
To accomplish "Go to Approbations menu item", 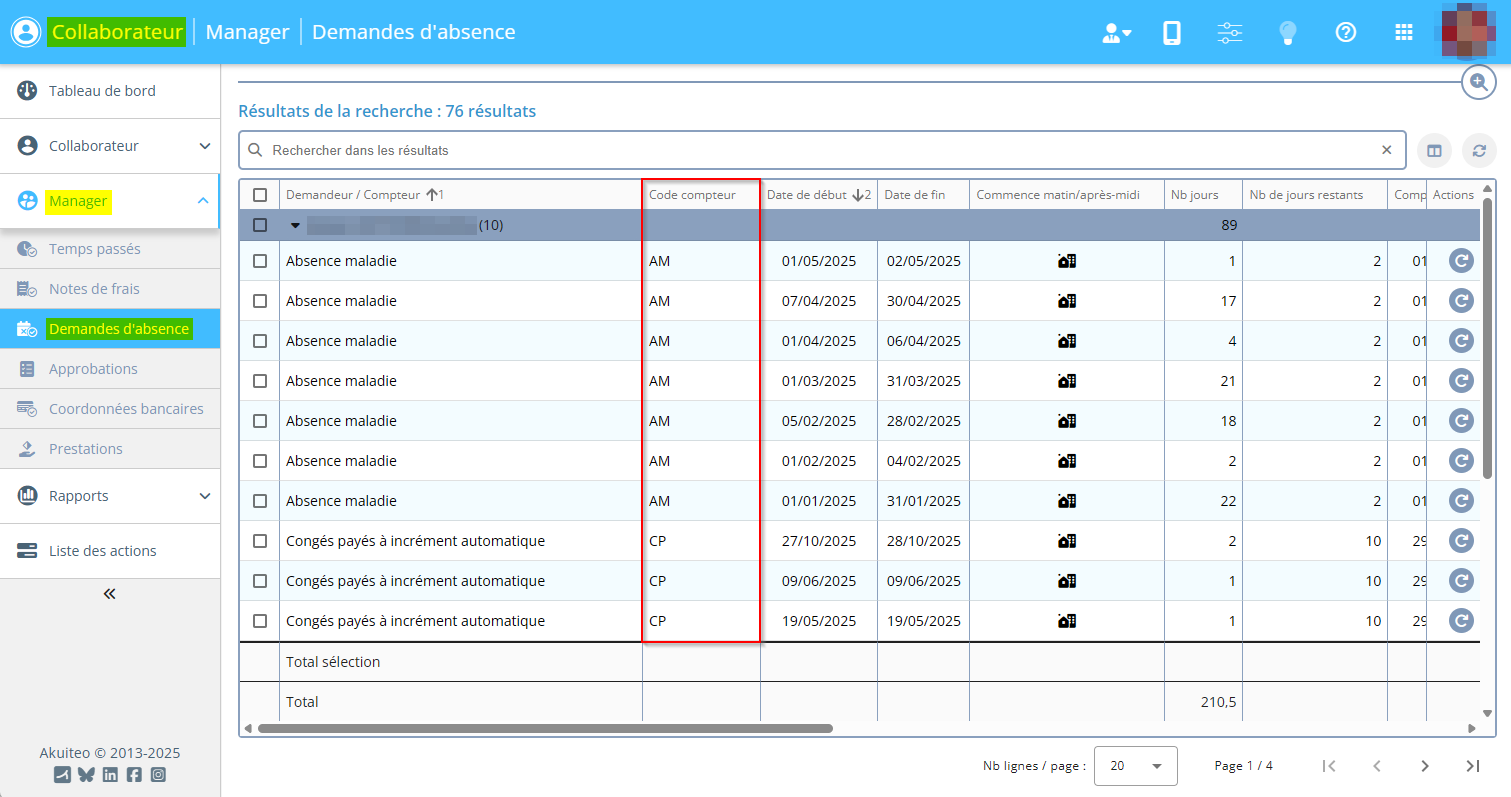I will (x=93, y=369).
